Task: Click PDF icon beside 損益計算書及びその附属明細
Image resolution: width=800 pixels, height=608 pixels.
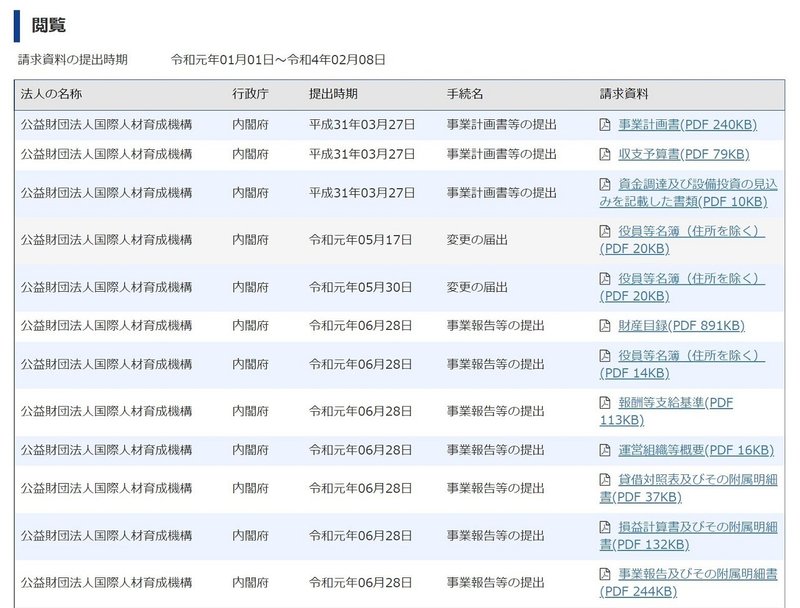Action: coord(605,527)
